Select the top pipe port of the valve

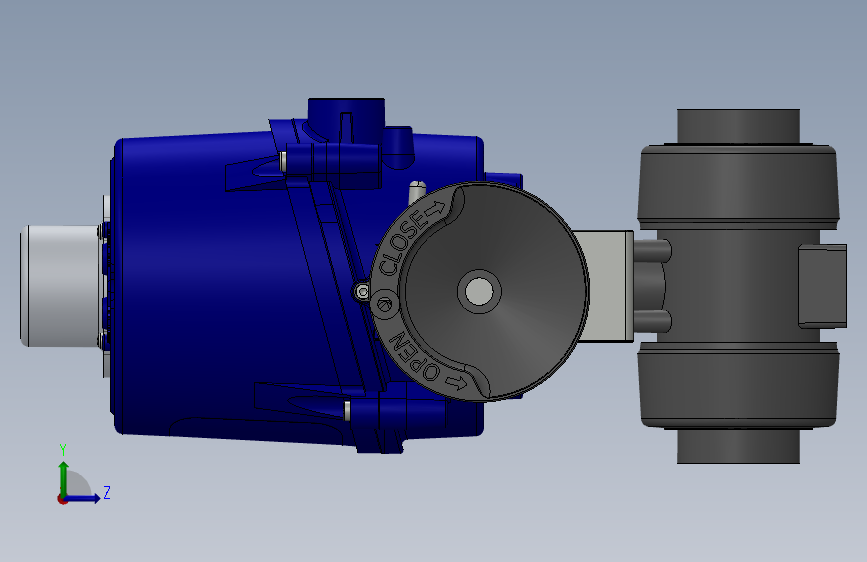click(738, 126)
